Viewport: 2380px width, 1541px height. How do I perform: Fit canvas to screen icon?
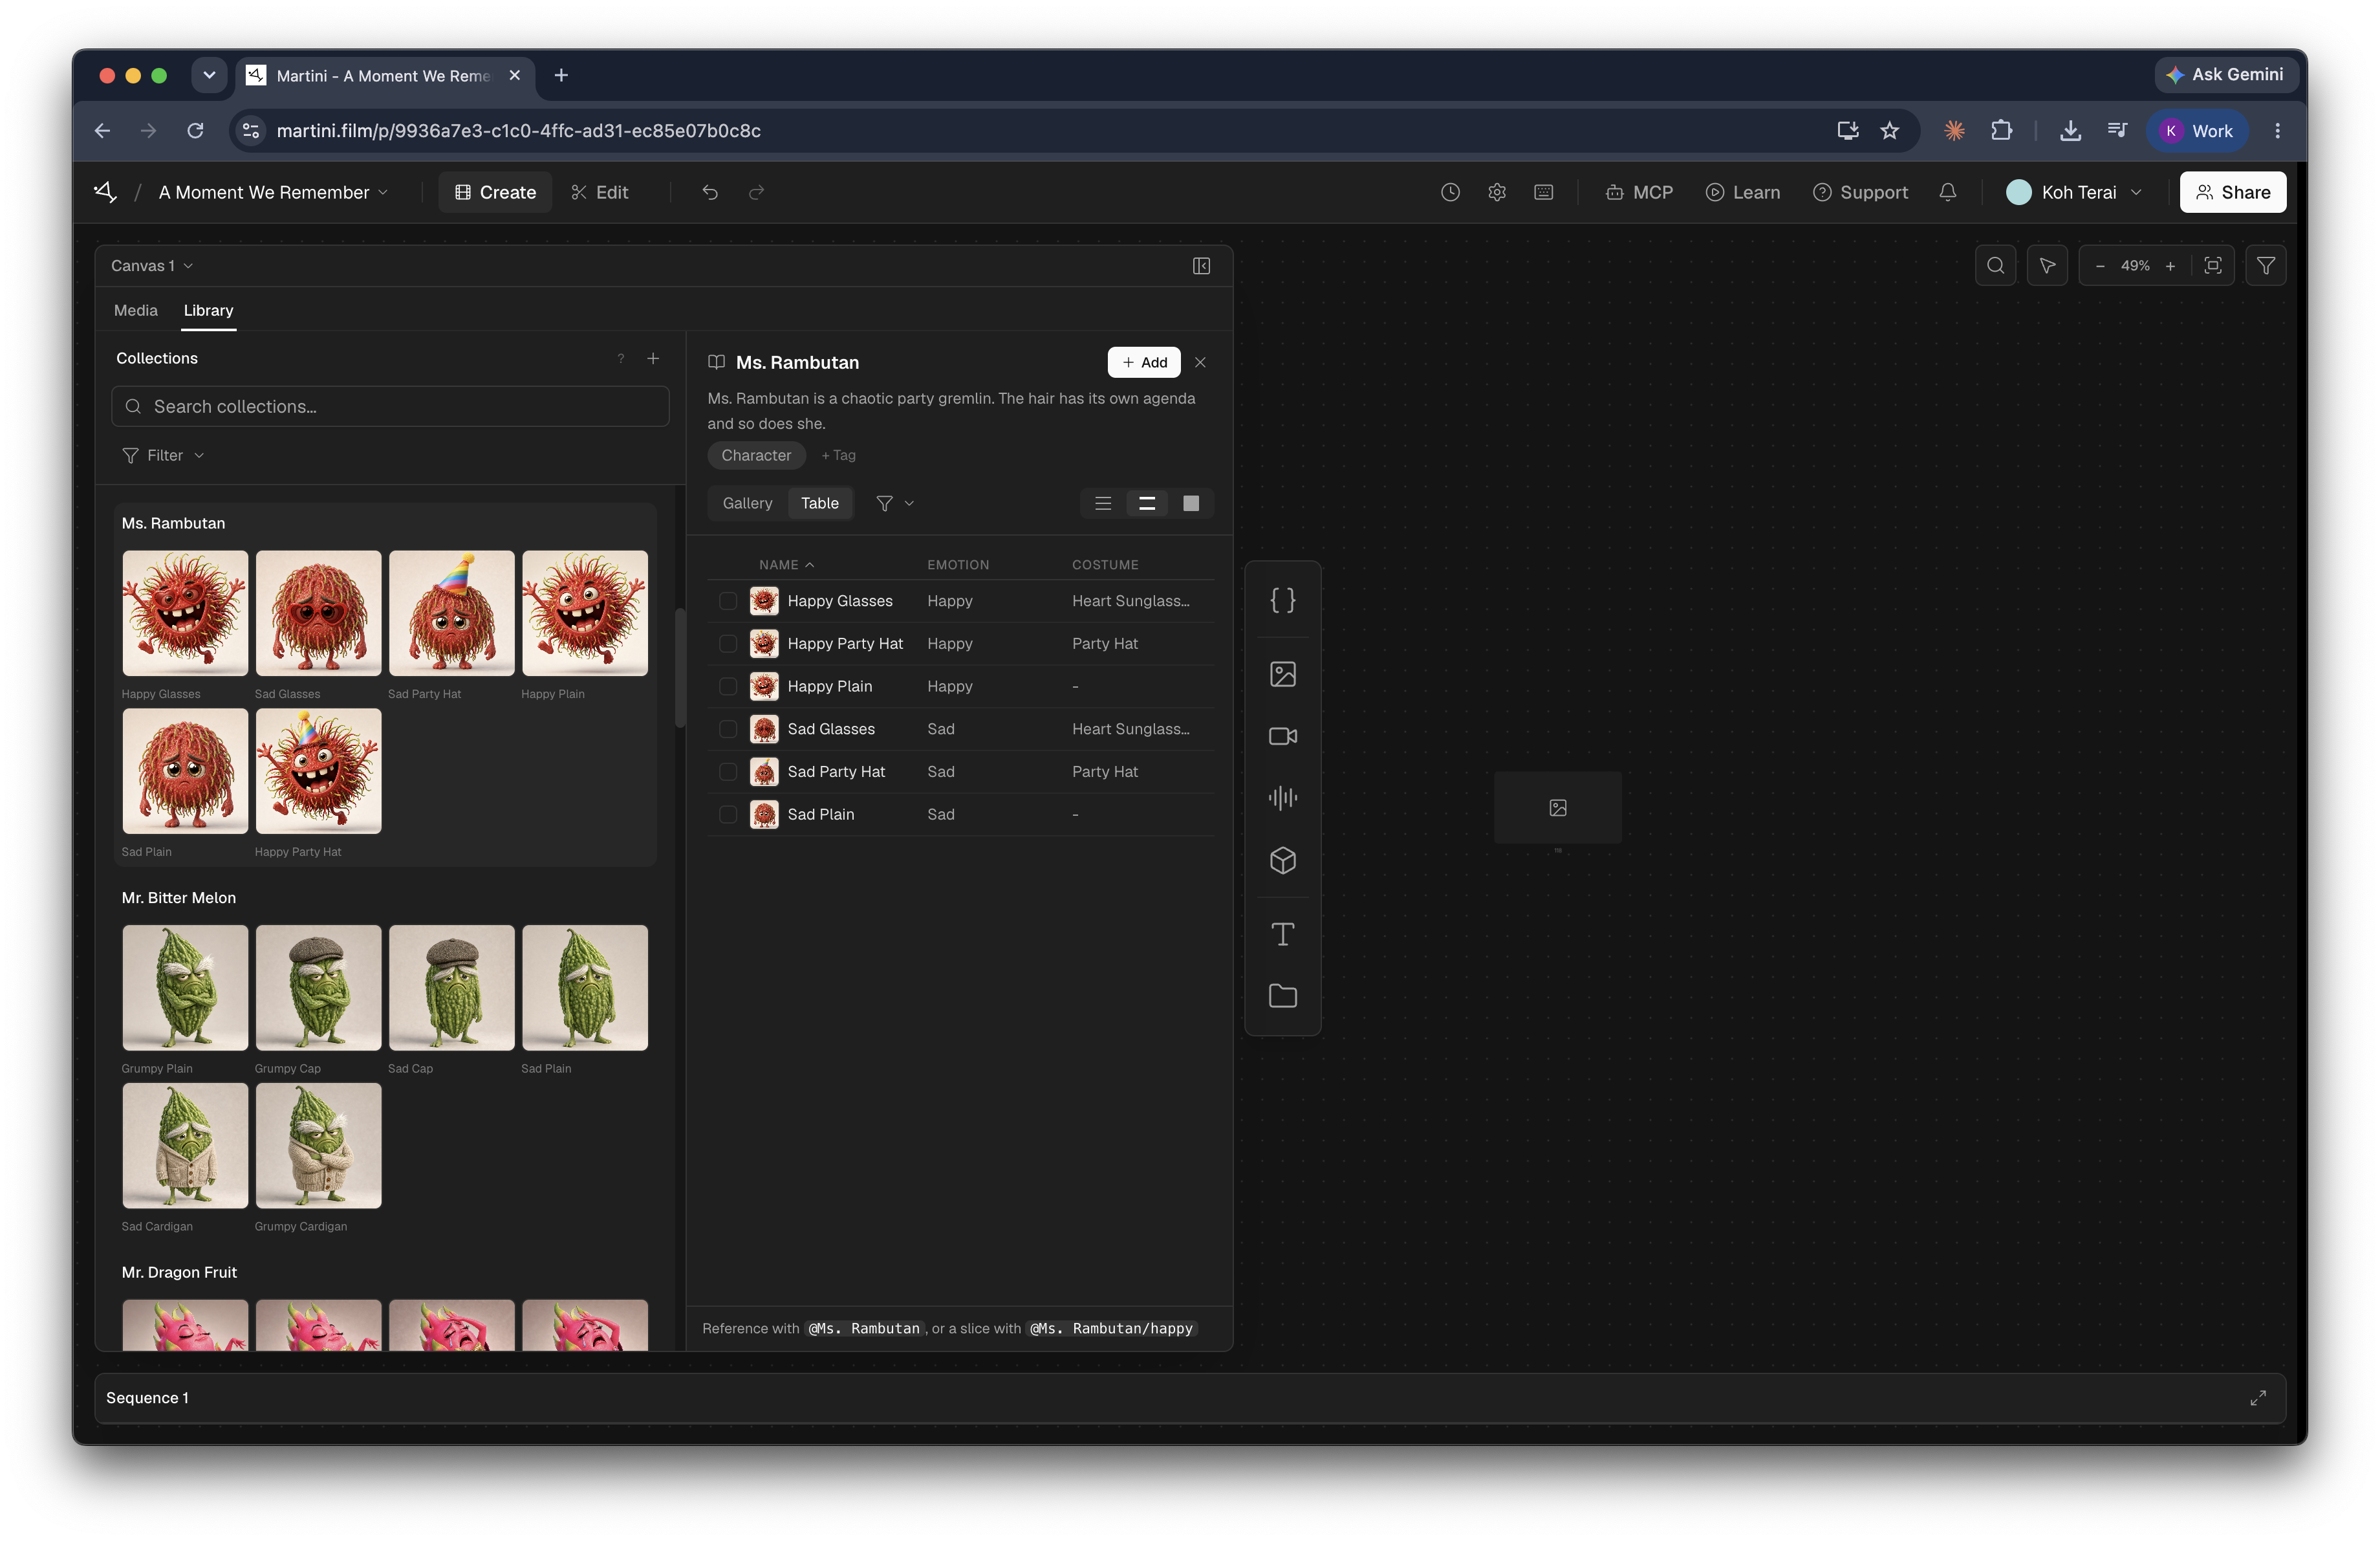click(2213, 266)
